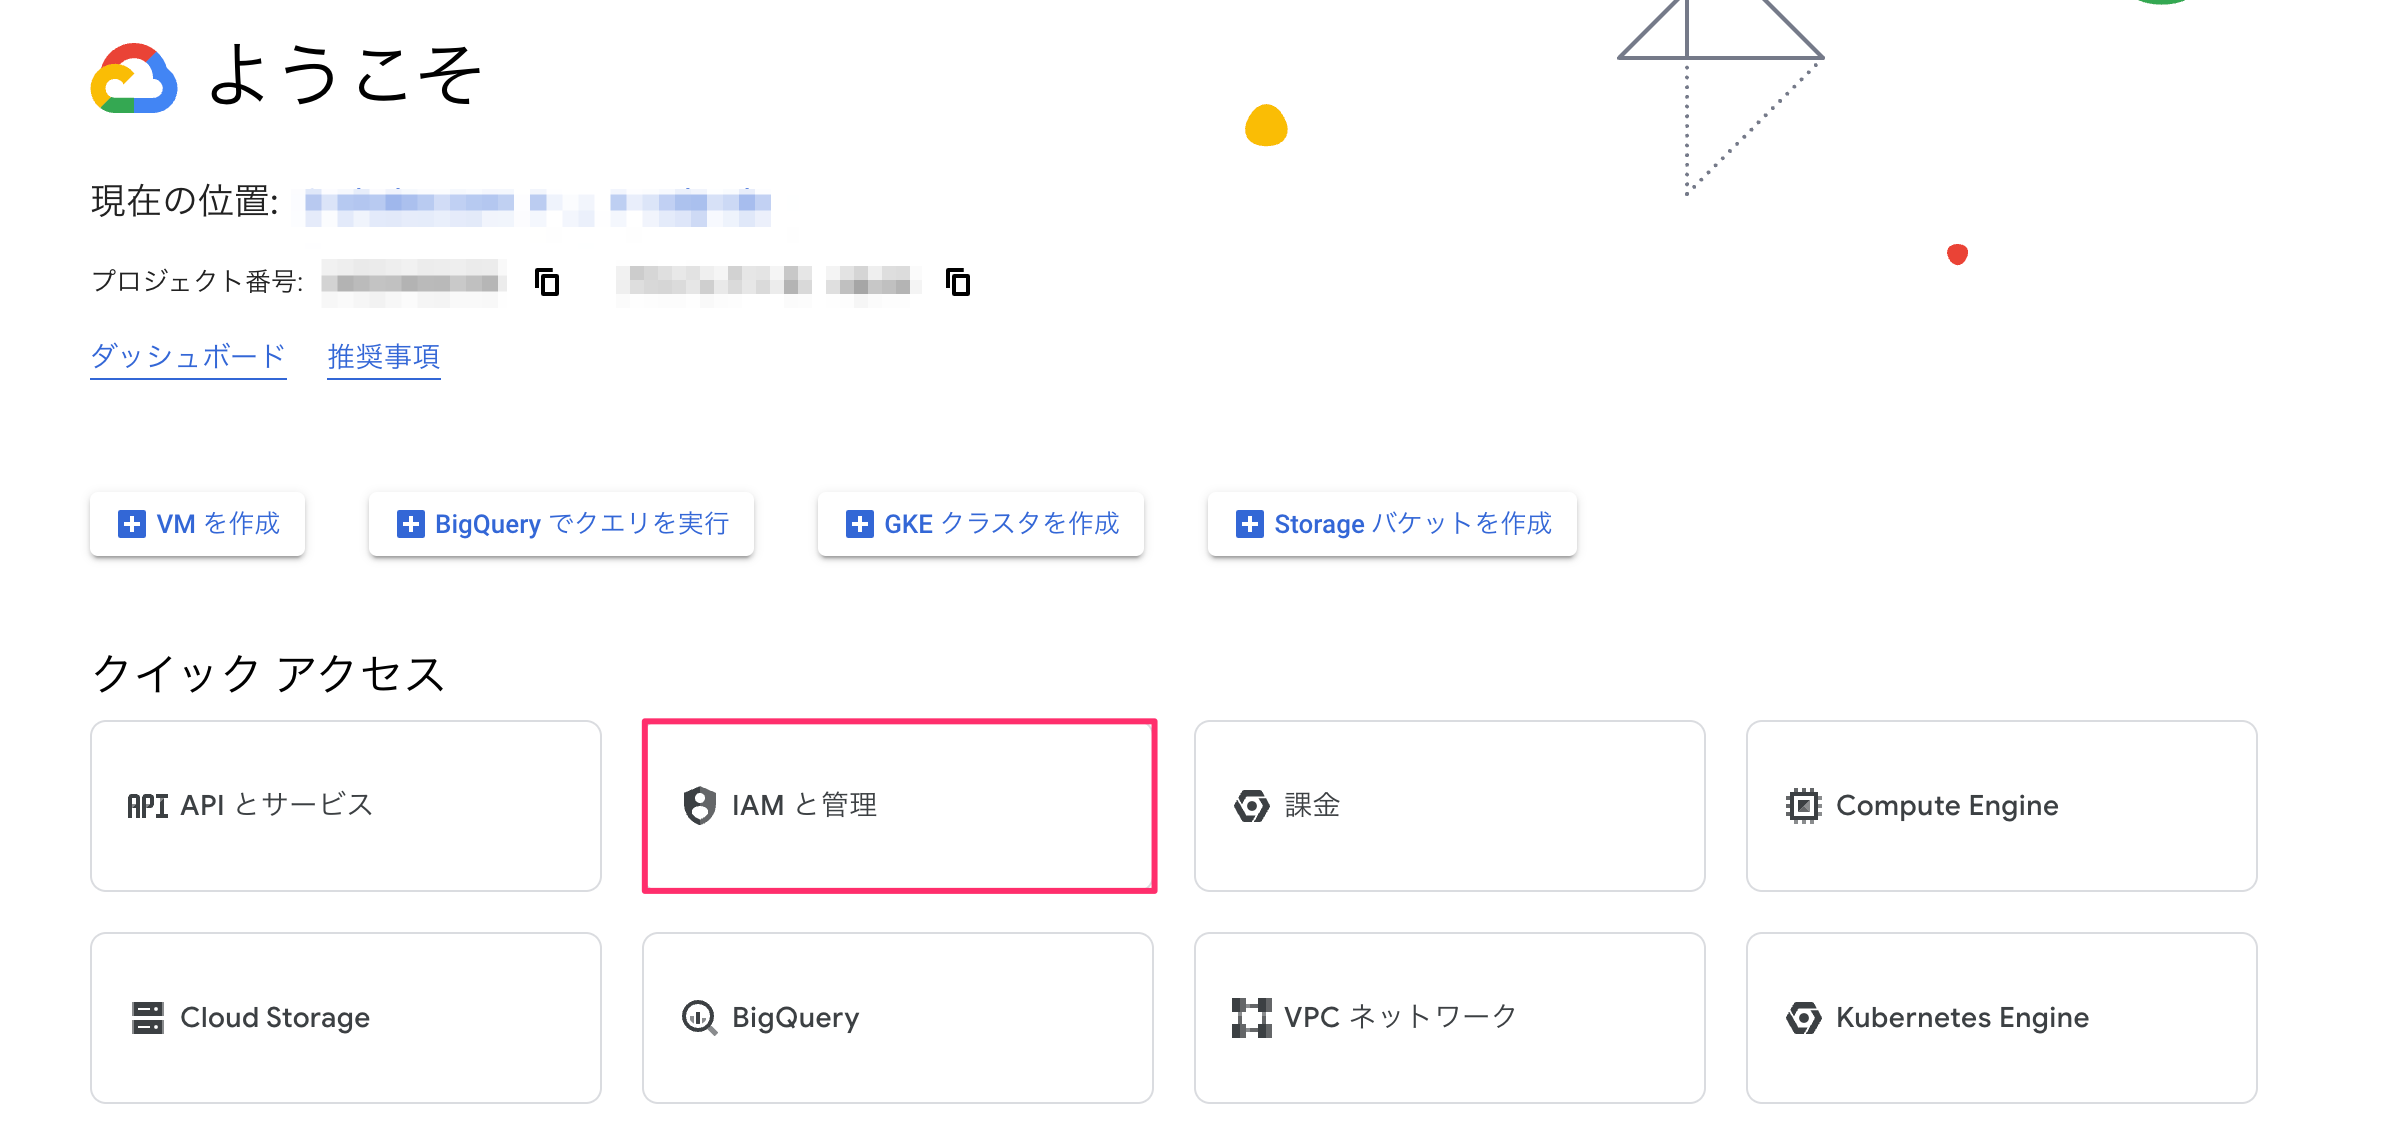Open the API とサービス card

click(346, 806)
